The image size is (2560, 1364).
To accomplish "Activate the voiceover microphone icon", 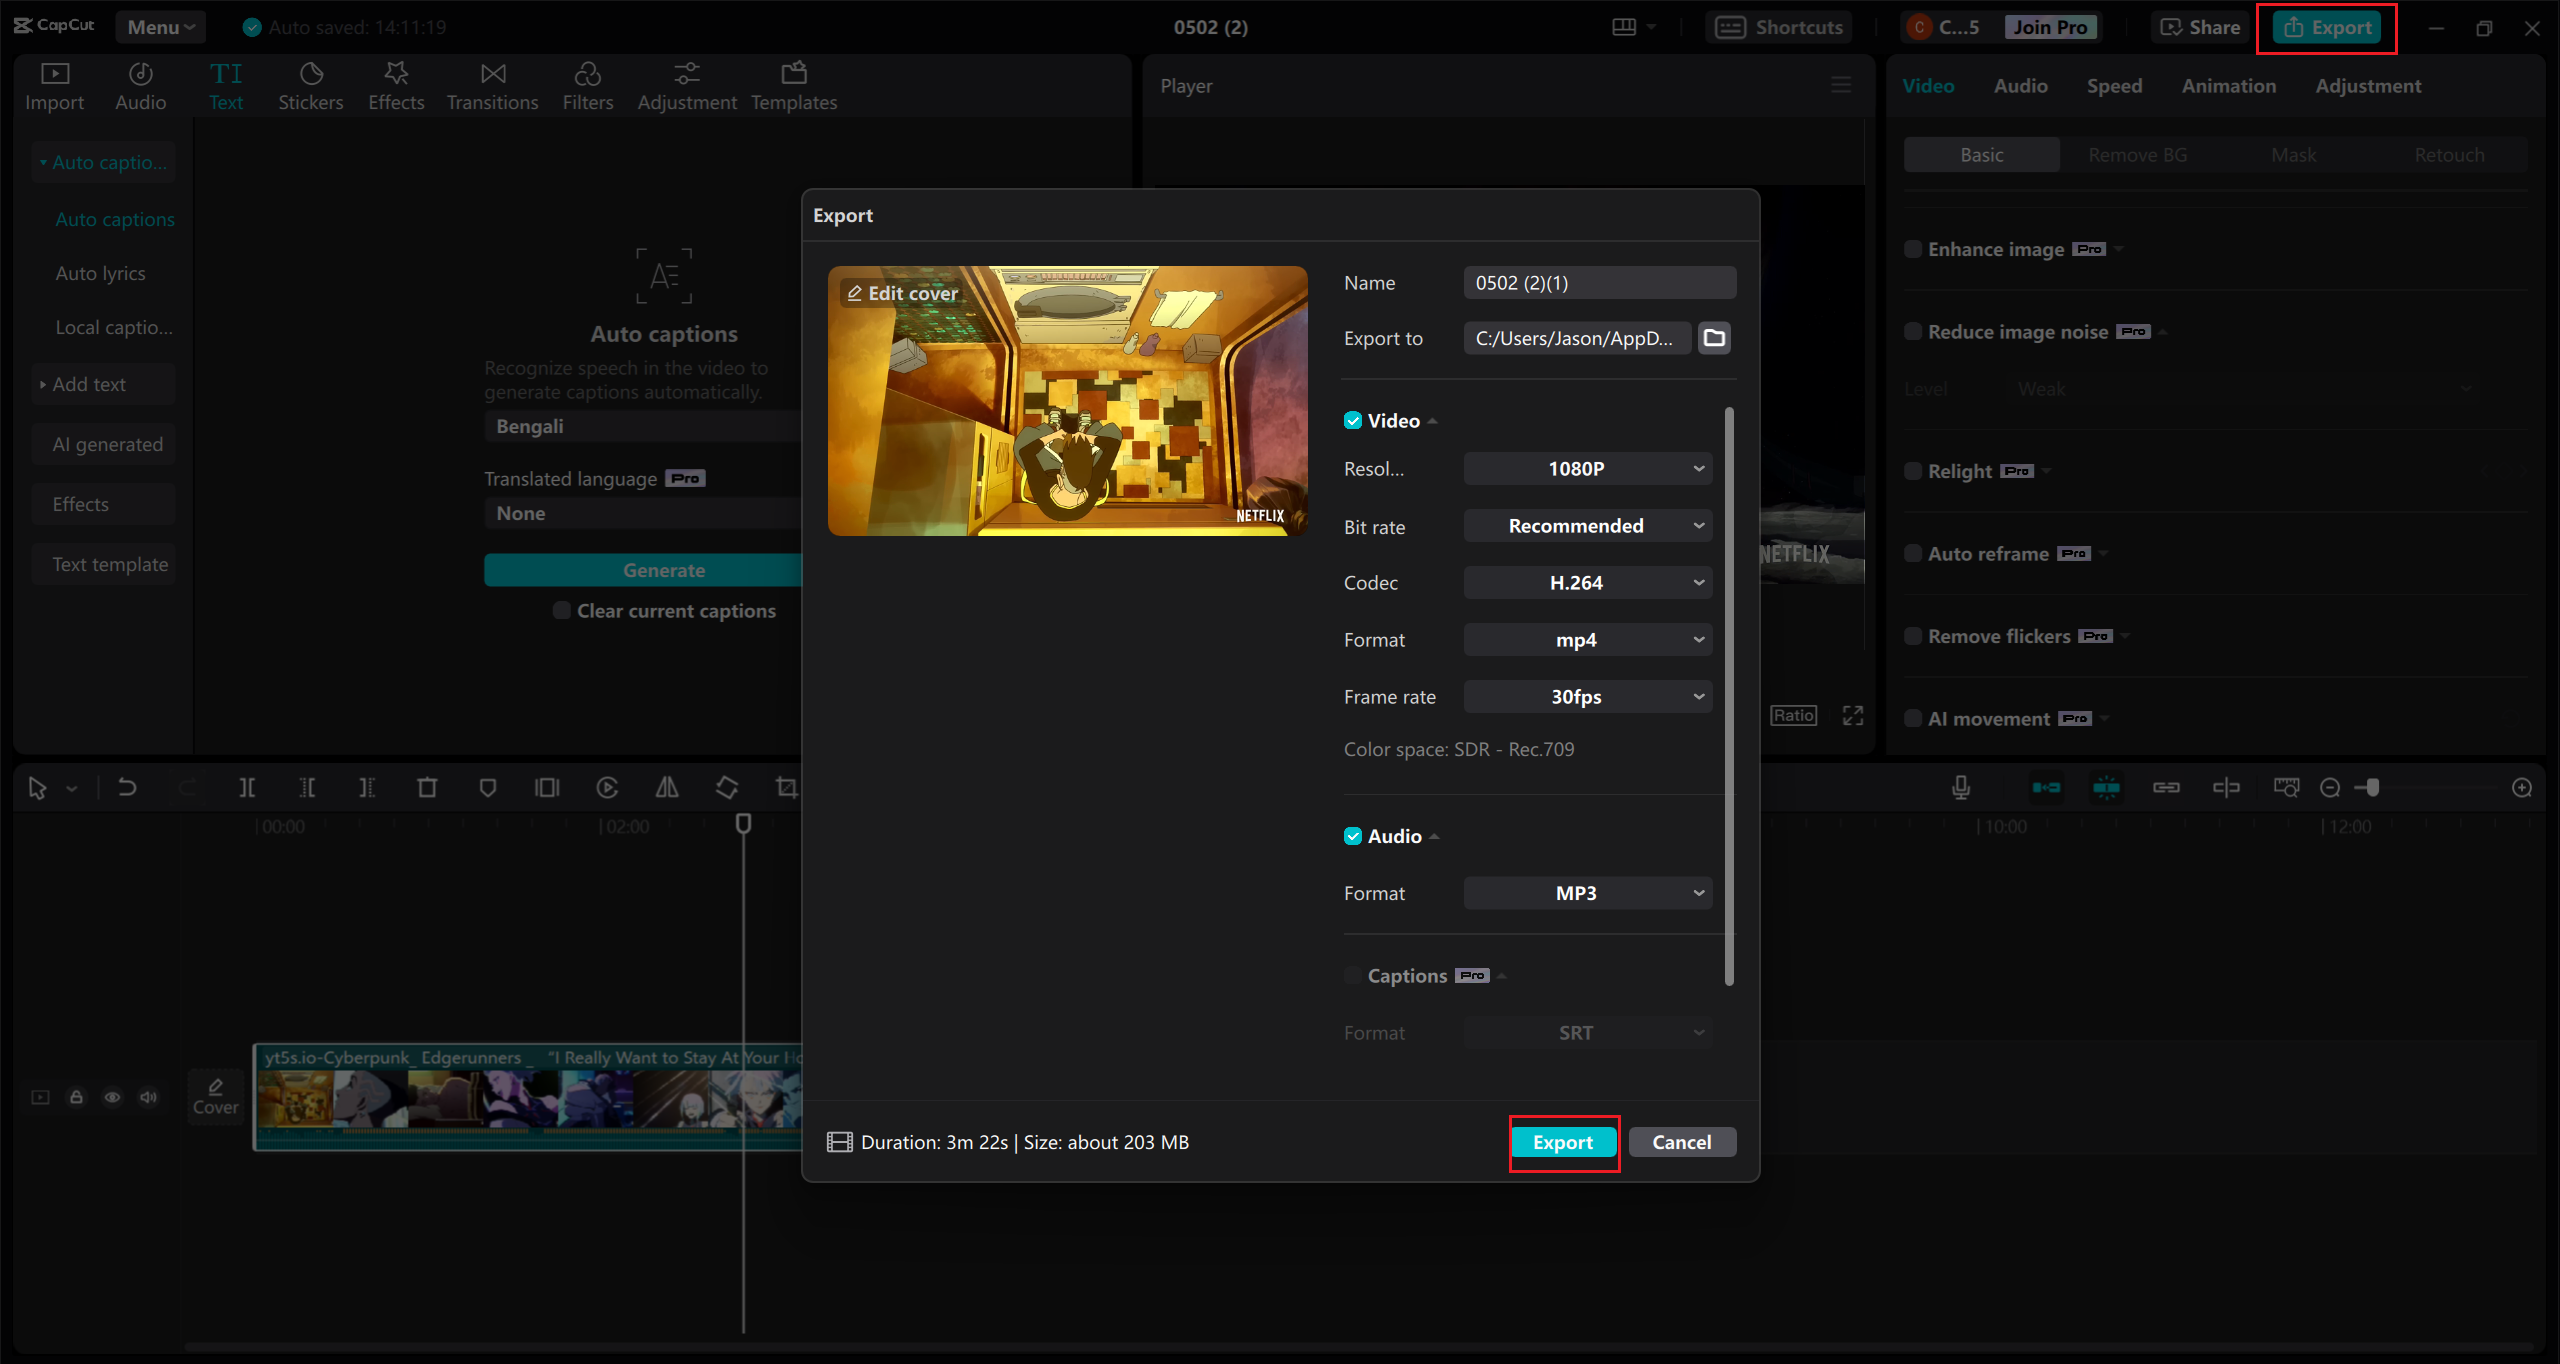I will 1960,787.
